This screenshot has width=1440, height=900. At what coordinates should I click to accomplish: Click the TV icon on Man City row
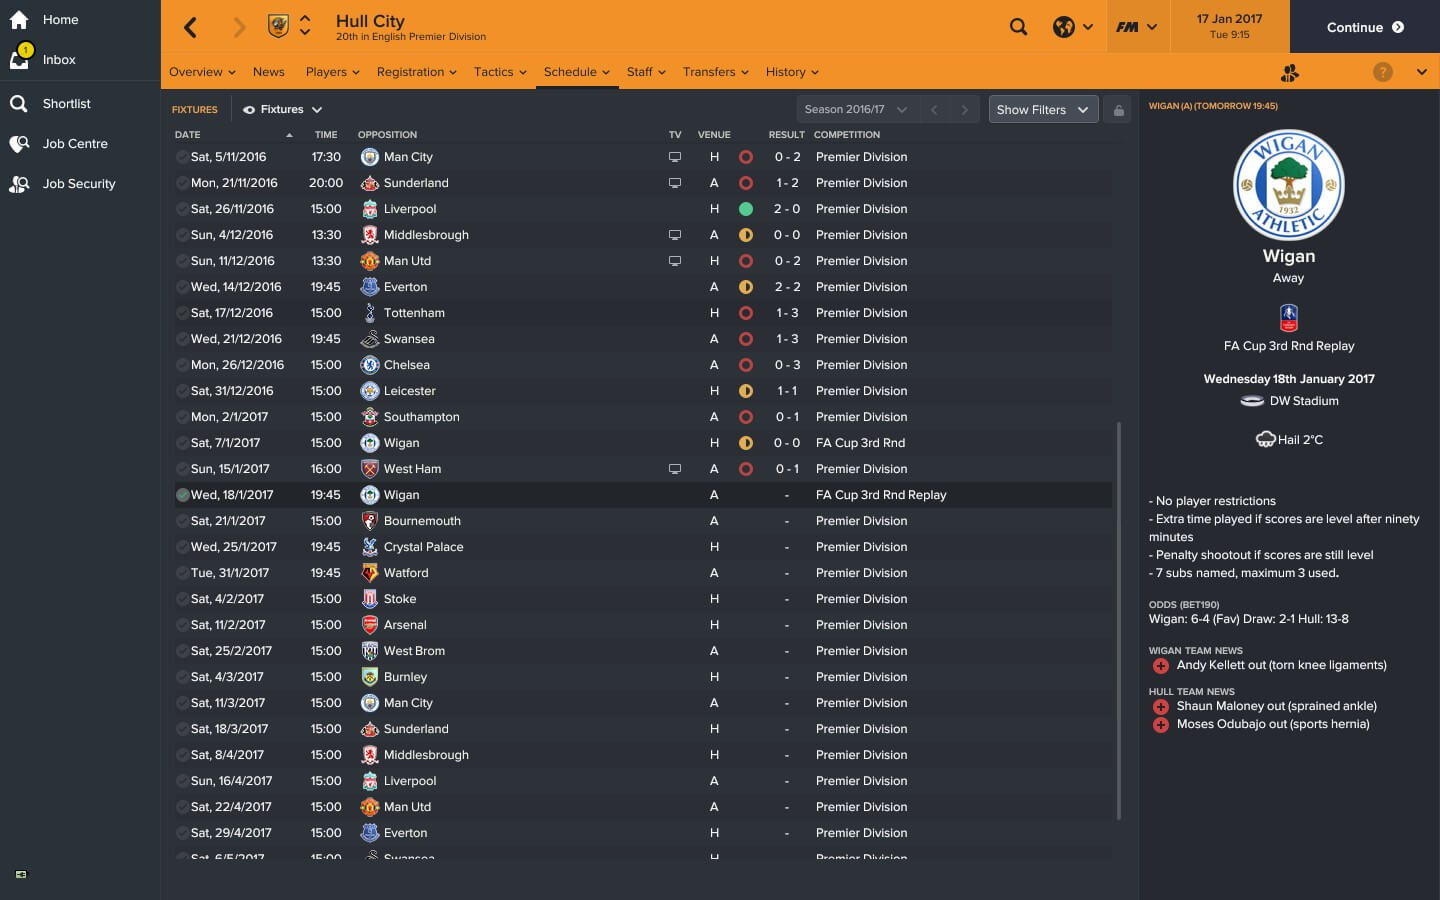click(675, 157)
